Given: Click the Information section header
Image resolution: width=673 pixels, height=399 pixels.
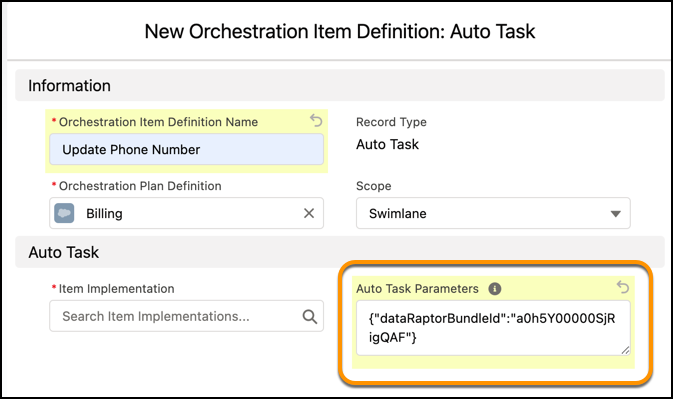Looking at the screenshot, I should (x=340, y=85).
